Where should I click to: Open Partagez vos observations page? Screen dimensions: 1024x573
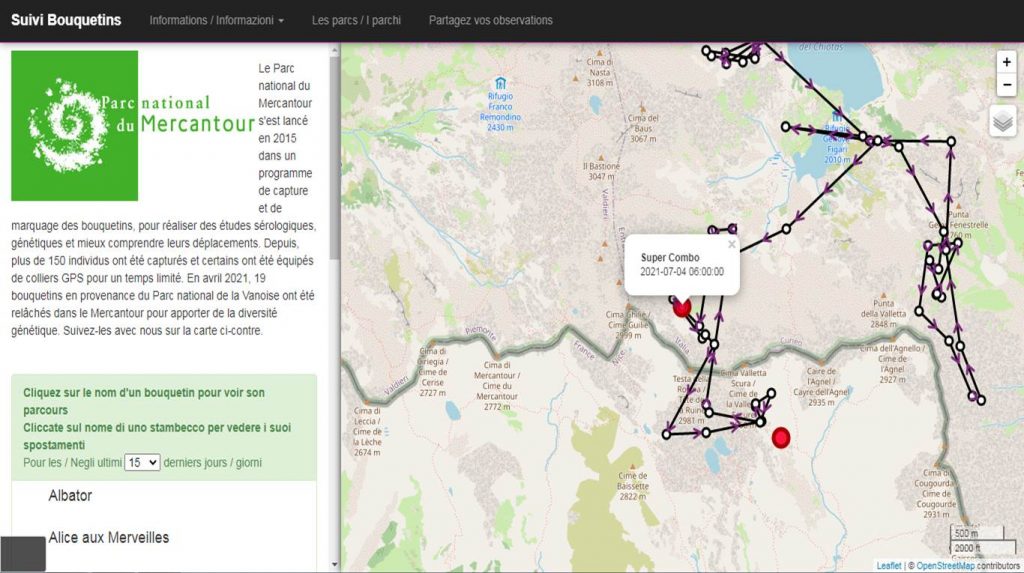[x=490, y=20]
